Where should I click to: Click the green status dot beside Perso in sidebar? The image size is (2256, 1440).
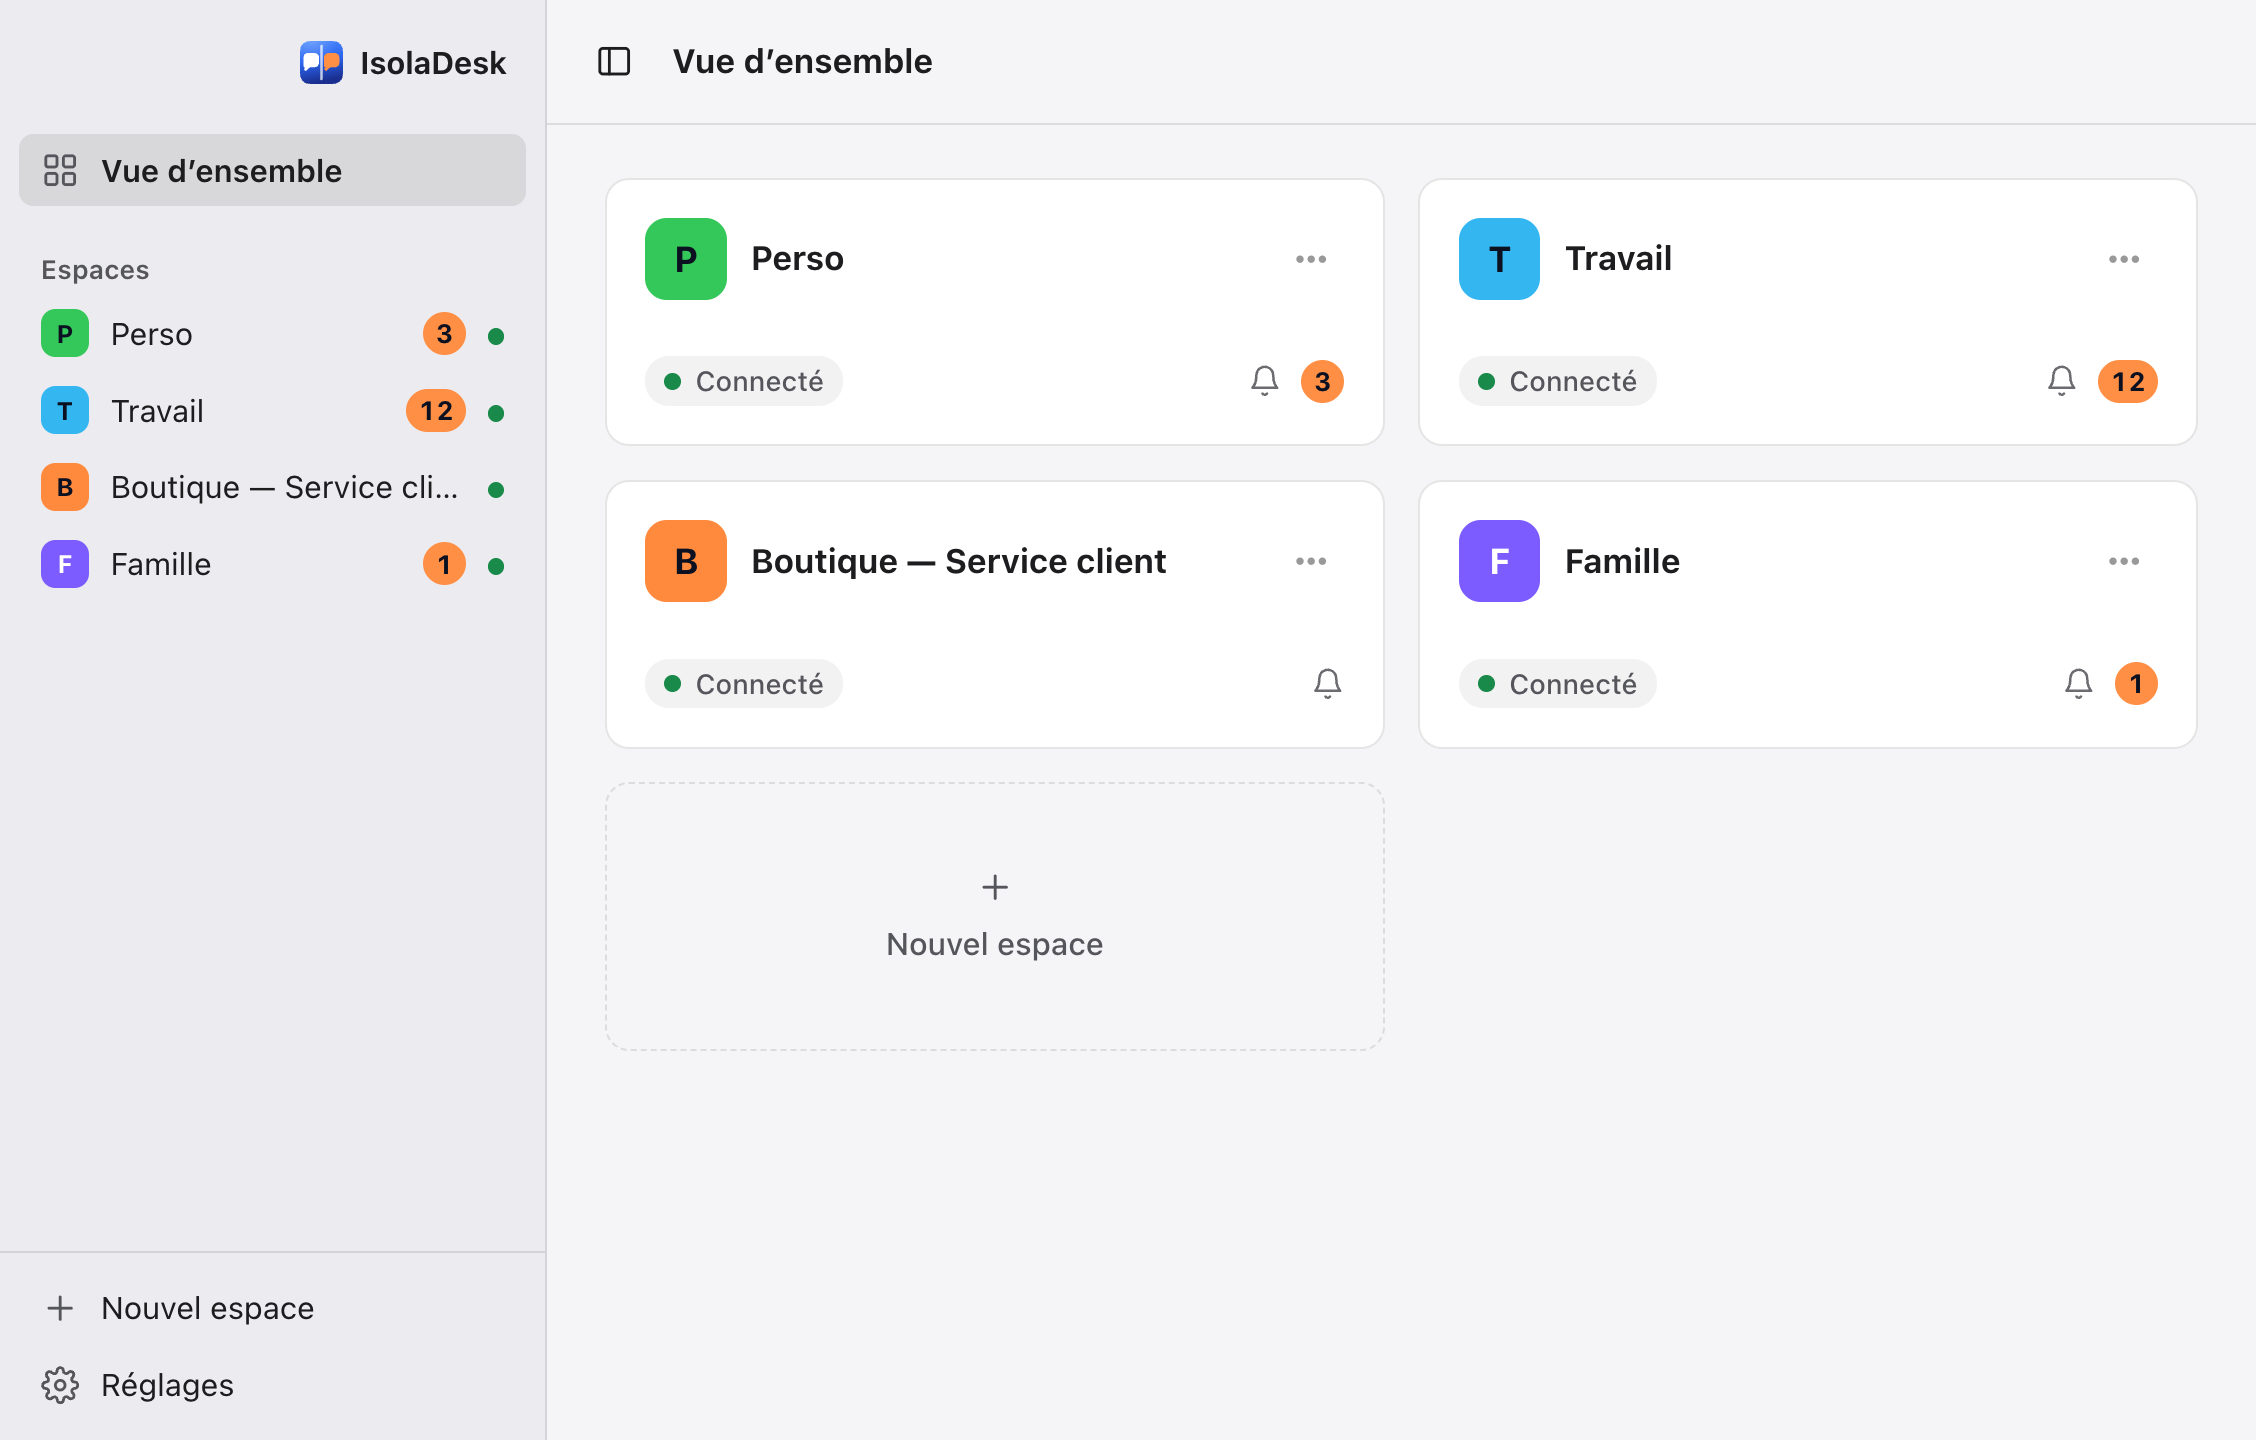[496, 336]
